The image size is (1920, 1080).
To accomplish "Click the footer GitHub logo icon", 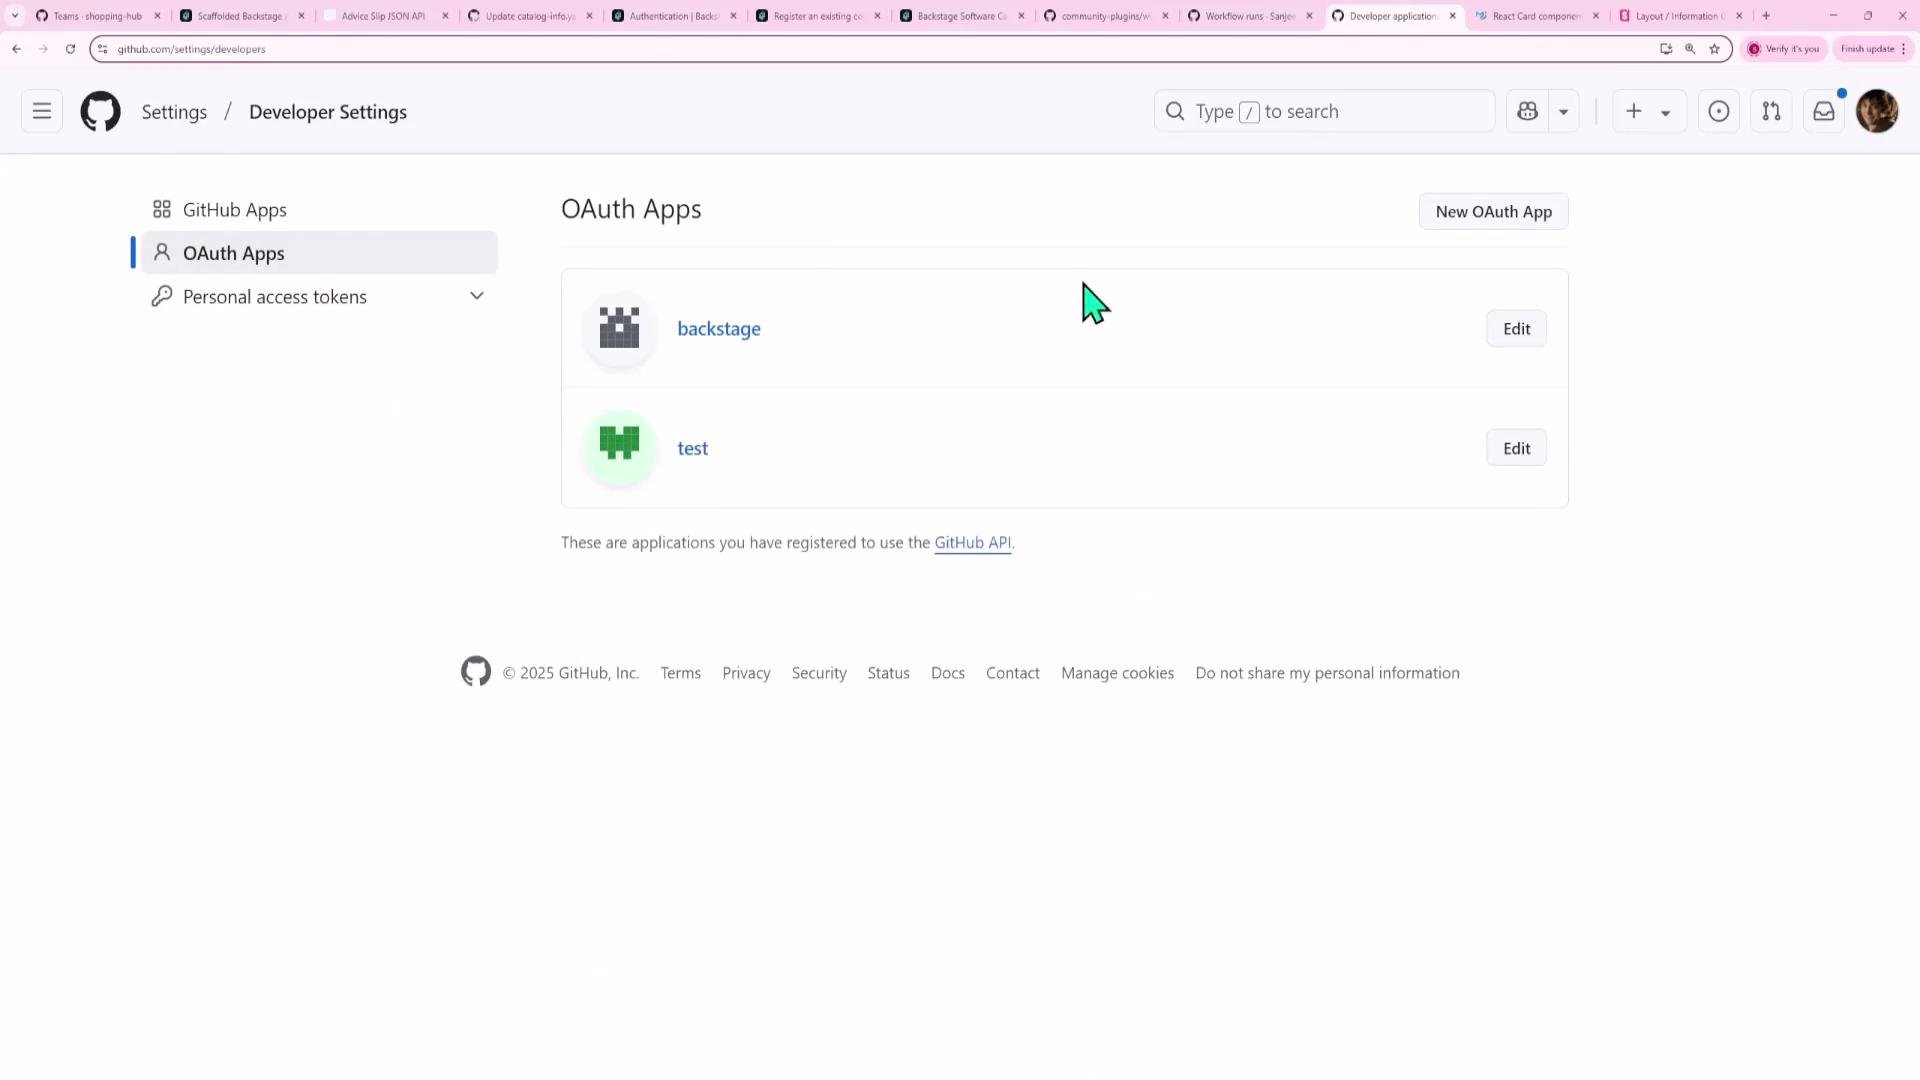I will [x=476, y=672].
